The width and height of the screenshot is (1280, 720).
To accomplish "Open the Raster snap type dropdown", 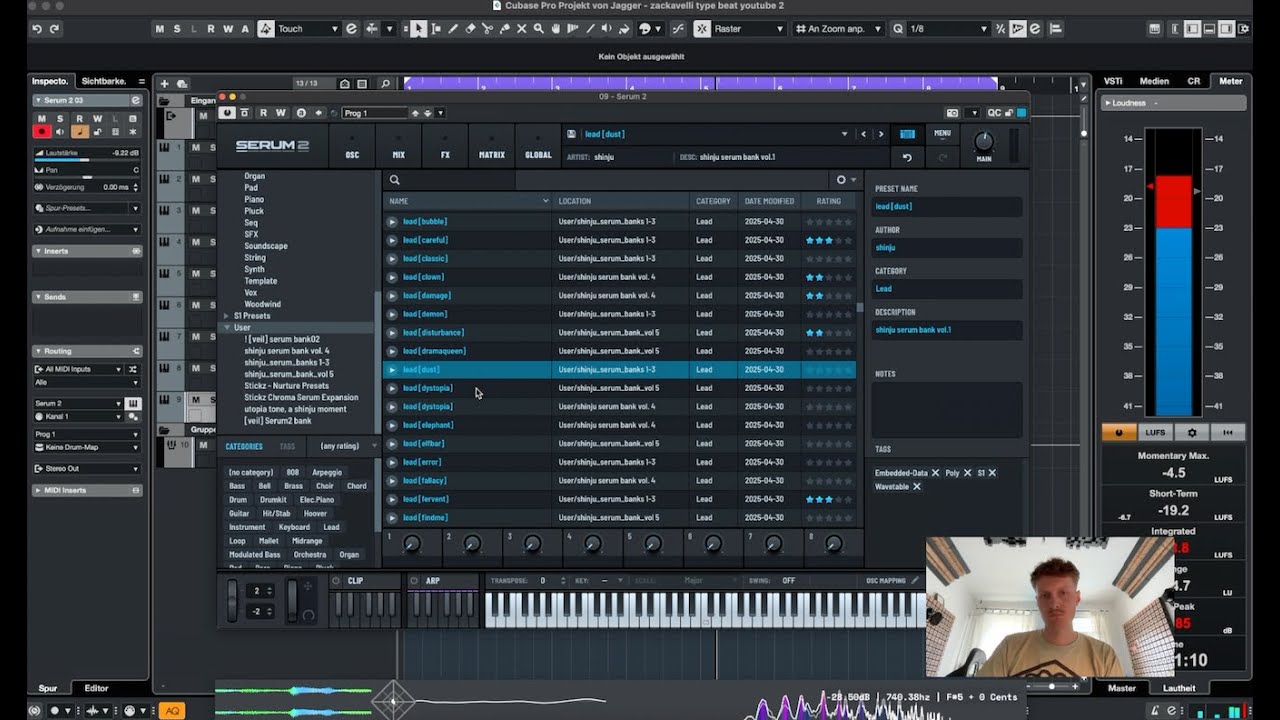I will tap(750, 29).
